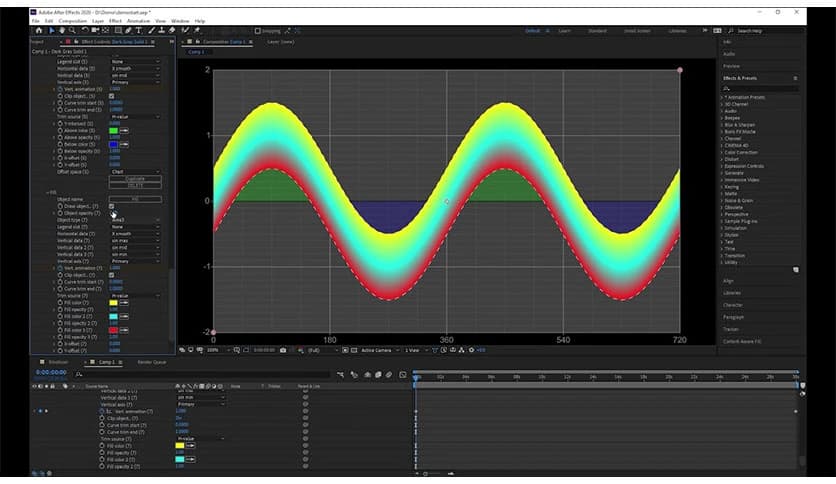Open the Vertical axis (7) Primary dropdown in Effect Controls

click(x=135, y=261)
